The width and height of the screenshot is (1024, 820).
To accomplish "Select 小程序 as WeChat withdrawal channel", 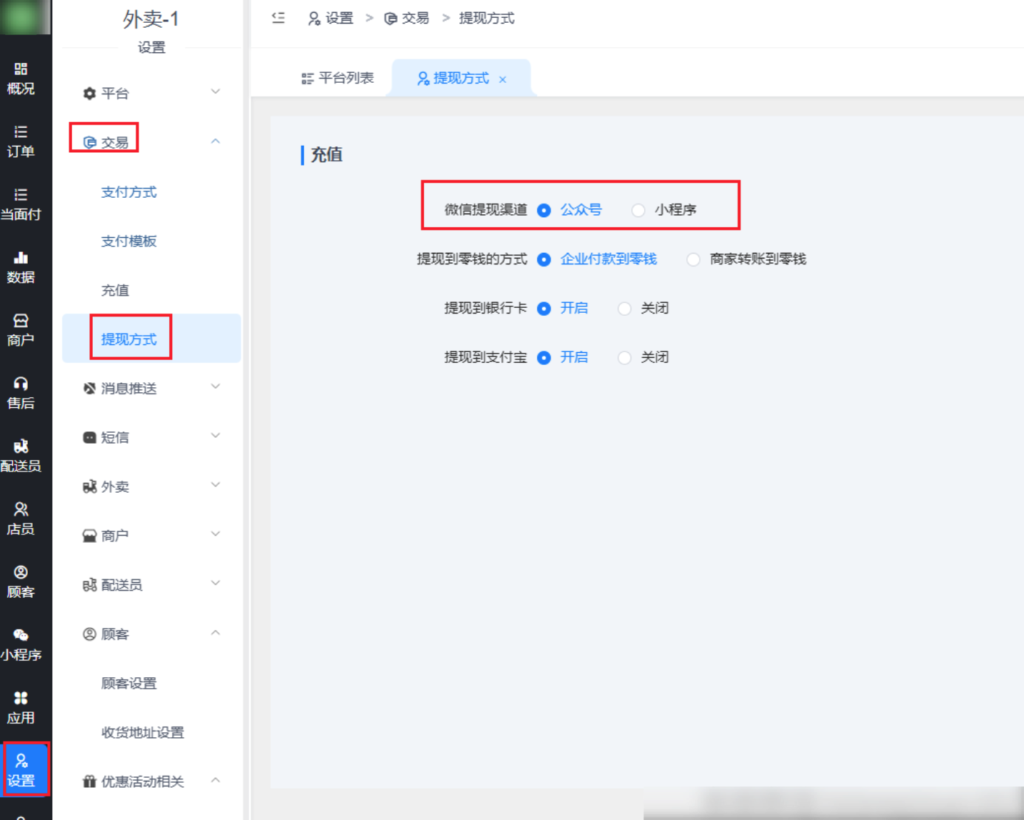I will pos(638,210).
